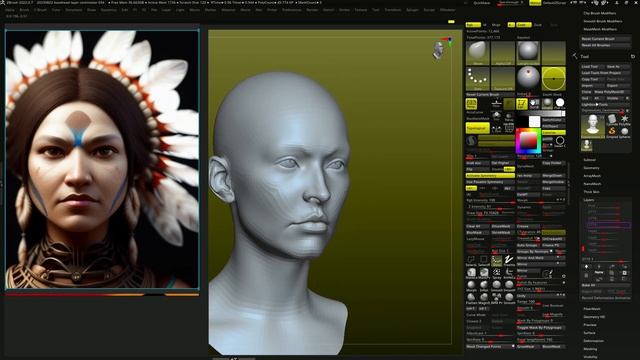Screen dimensions: 640x360
Task: Click the ZBrush logo icon below Topological
Action: pyautogui.click(x=471, y=140)
